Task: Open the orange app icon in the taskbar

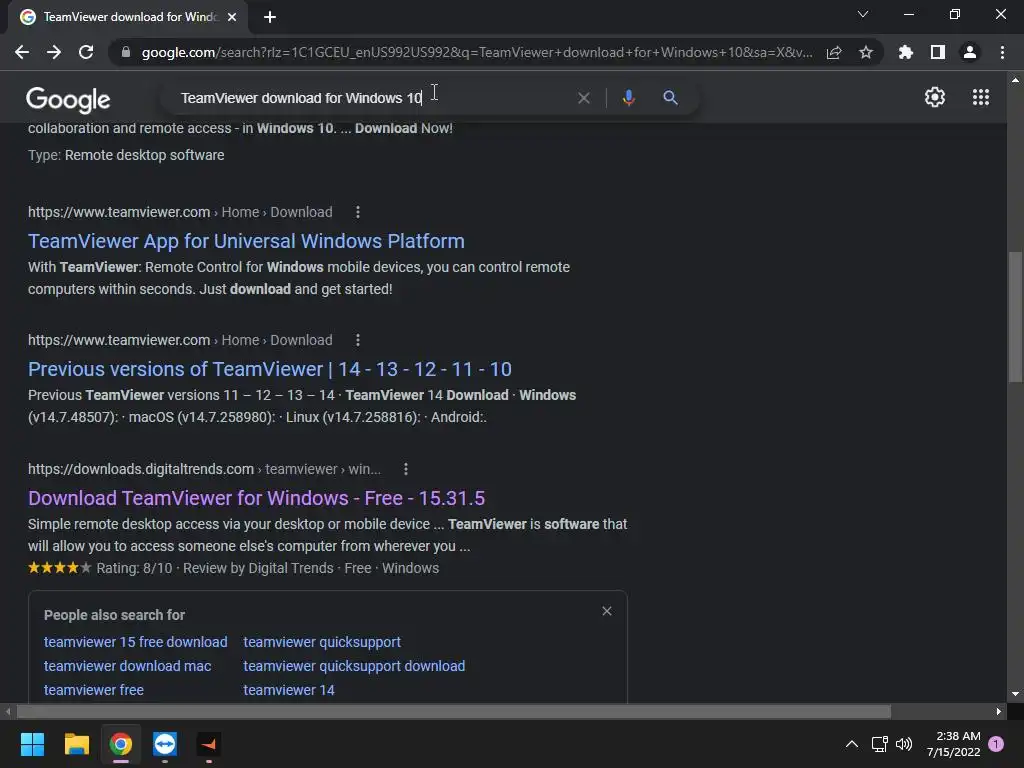Action: point(209,744)
